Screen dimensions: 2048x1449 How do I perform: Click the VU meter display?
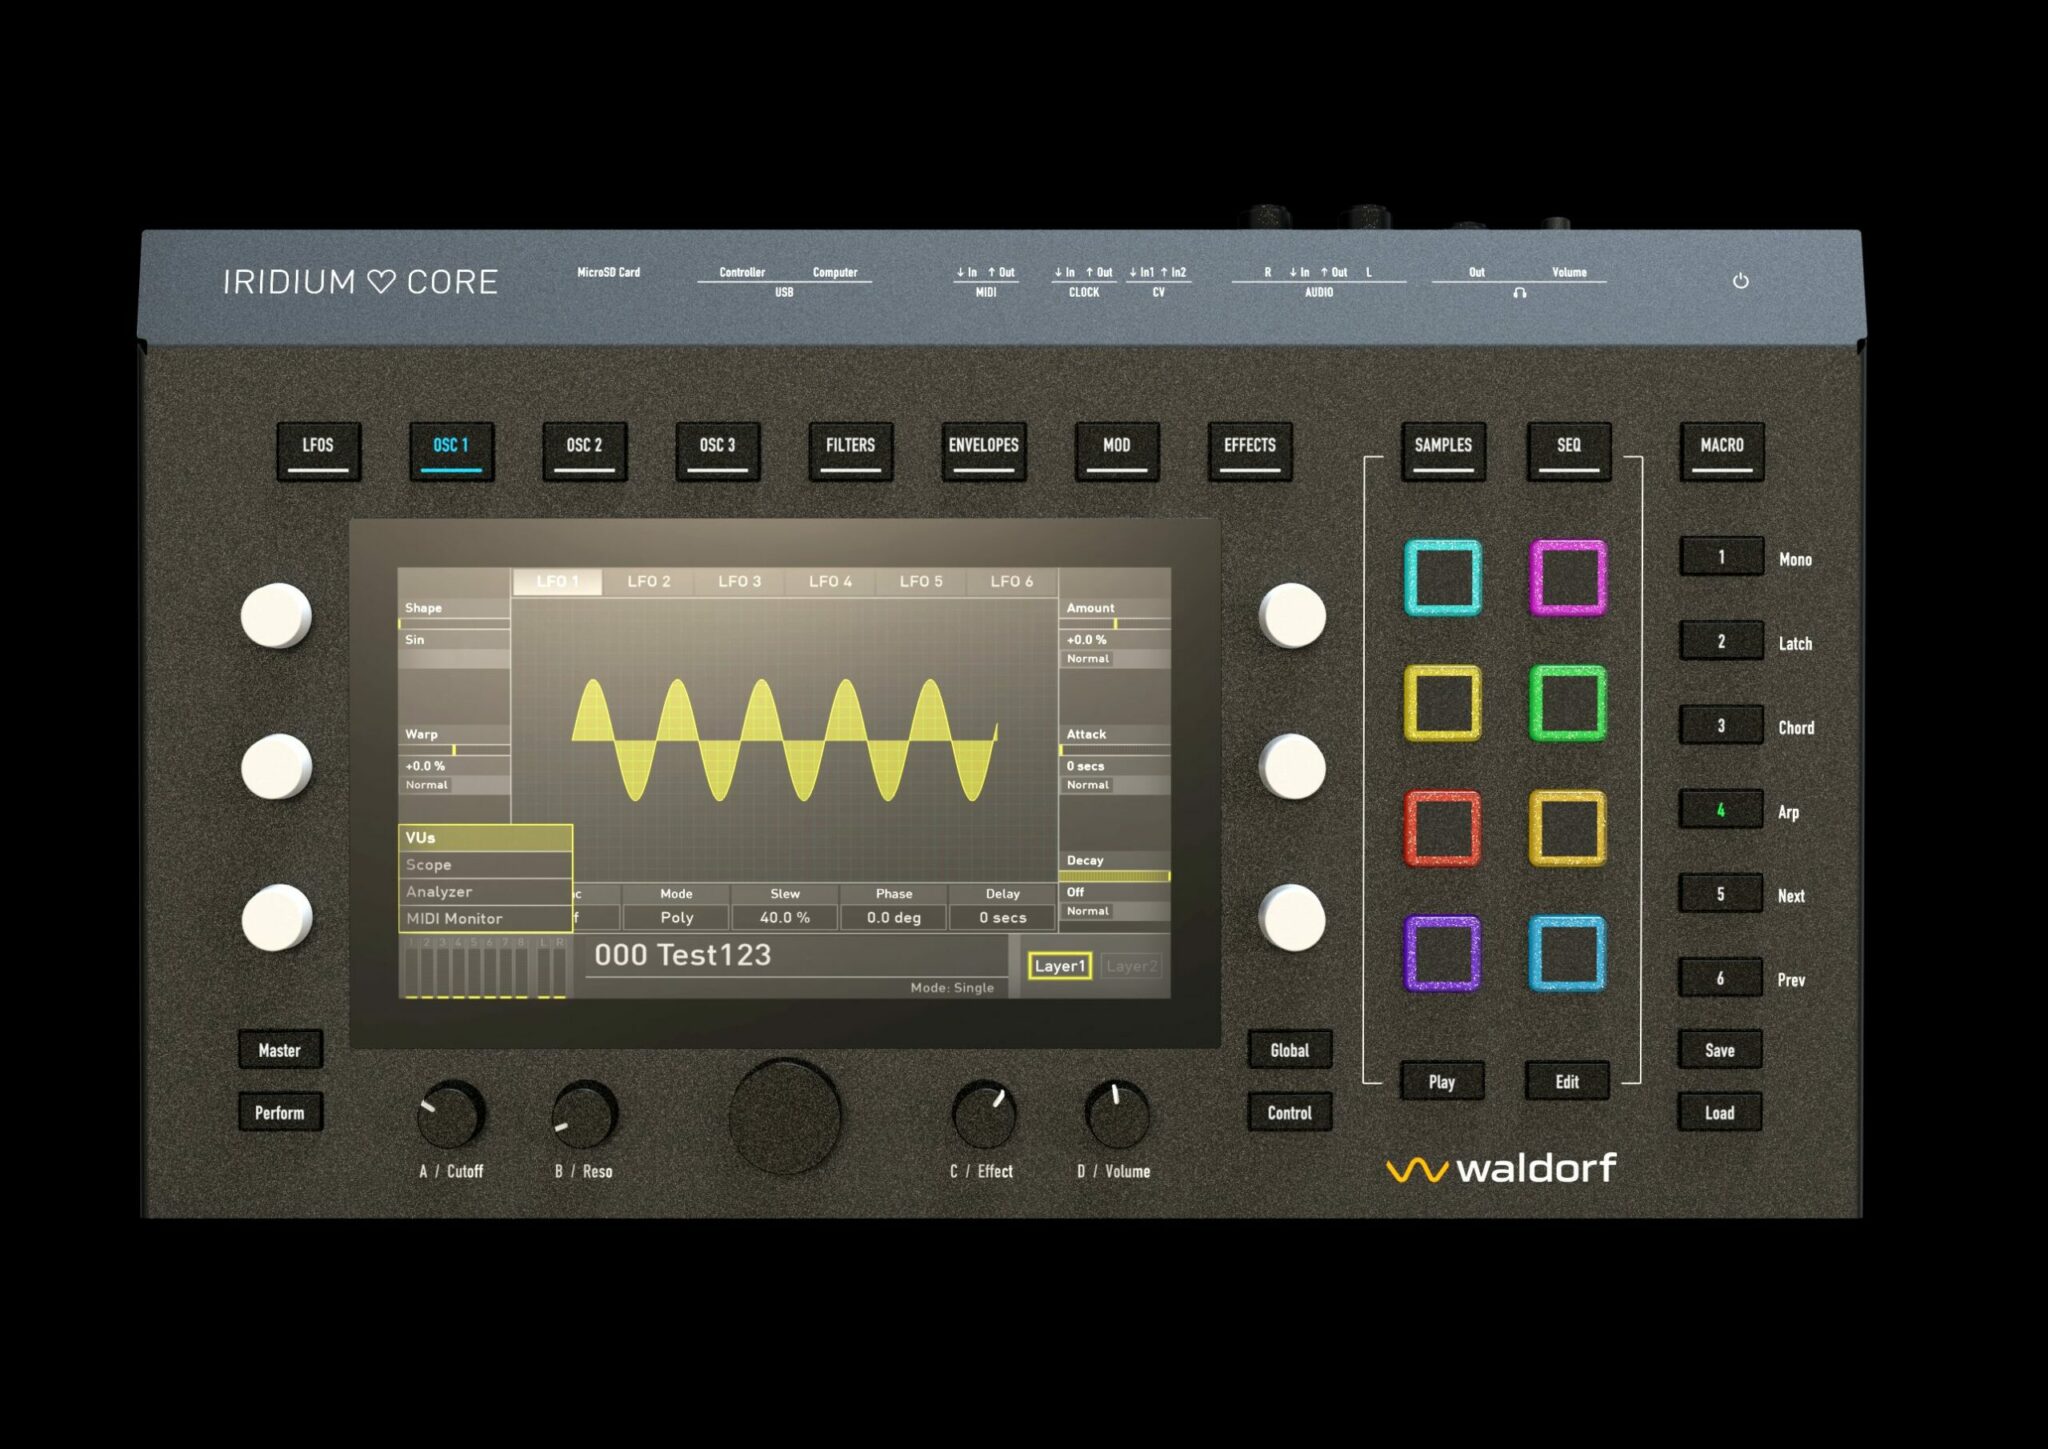click(x=486, y=967)
